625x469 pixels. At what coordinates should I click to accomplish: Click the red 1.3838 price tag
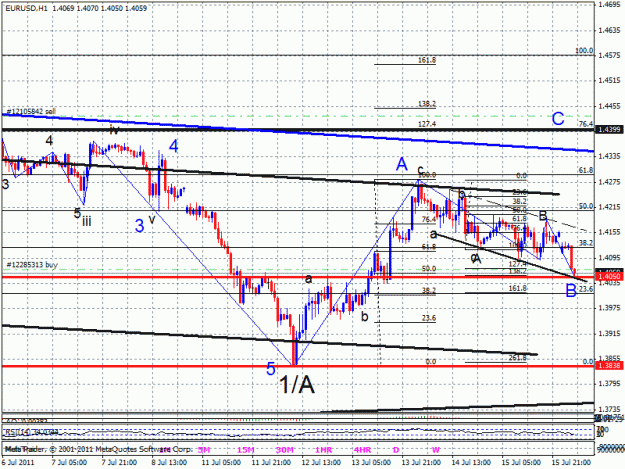[609, 365]
